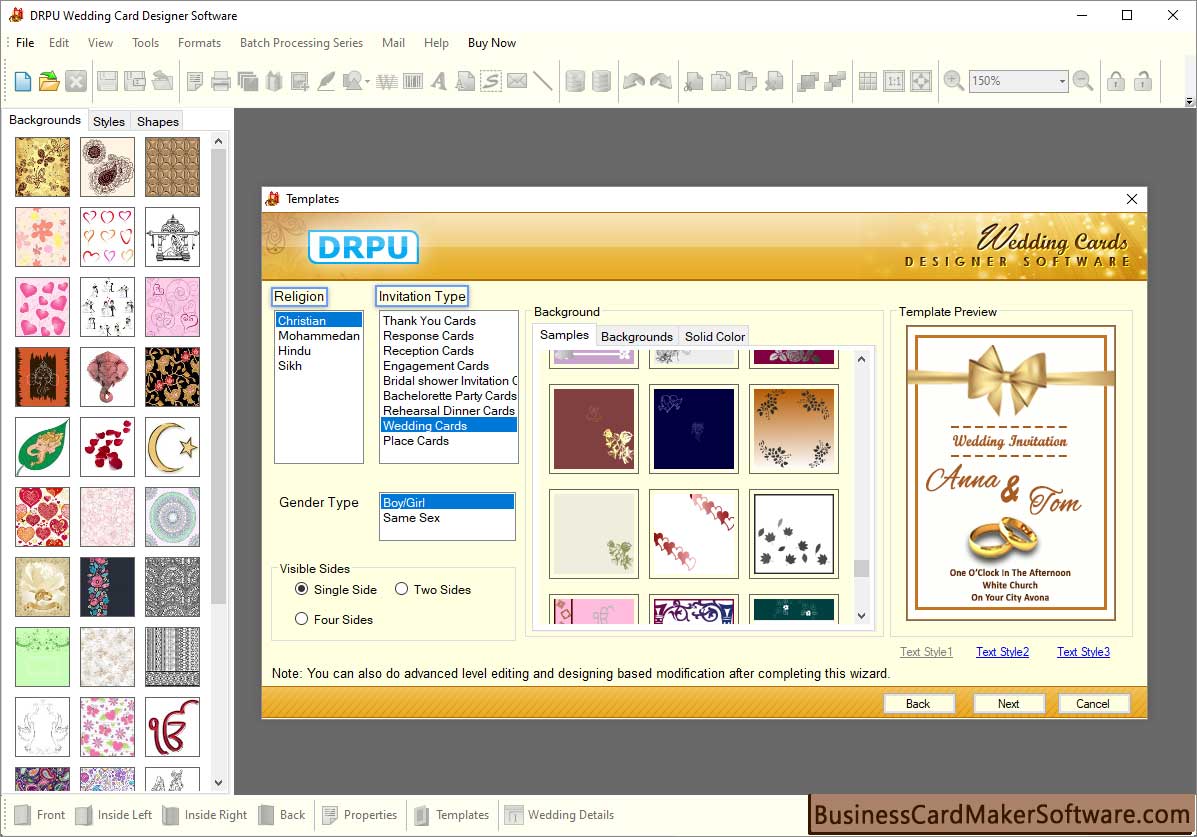Select the Signature tool icon

coord(491,81)
